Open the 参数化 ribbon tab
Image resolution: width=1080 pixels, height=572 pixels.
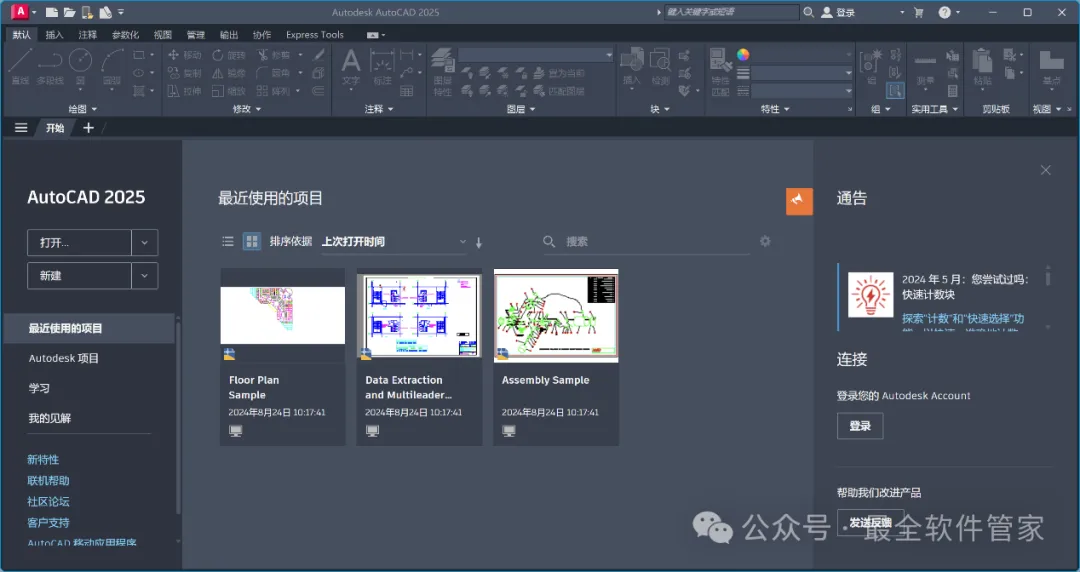tap(125, 34)
